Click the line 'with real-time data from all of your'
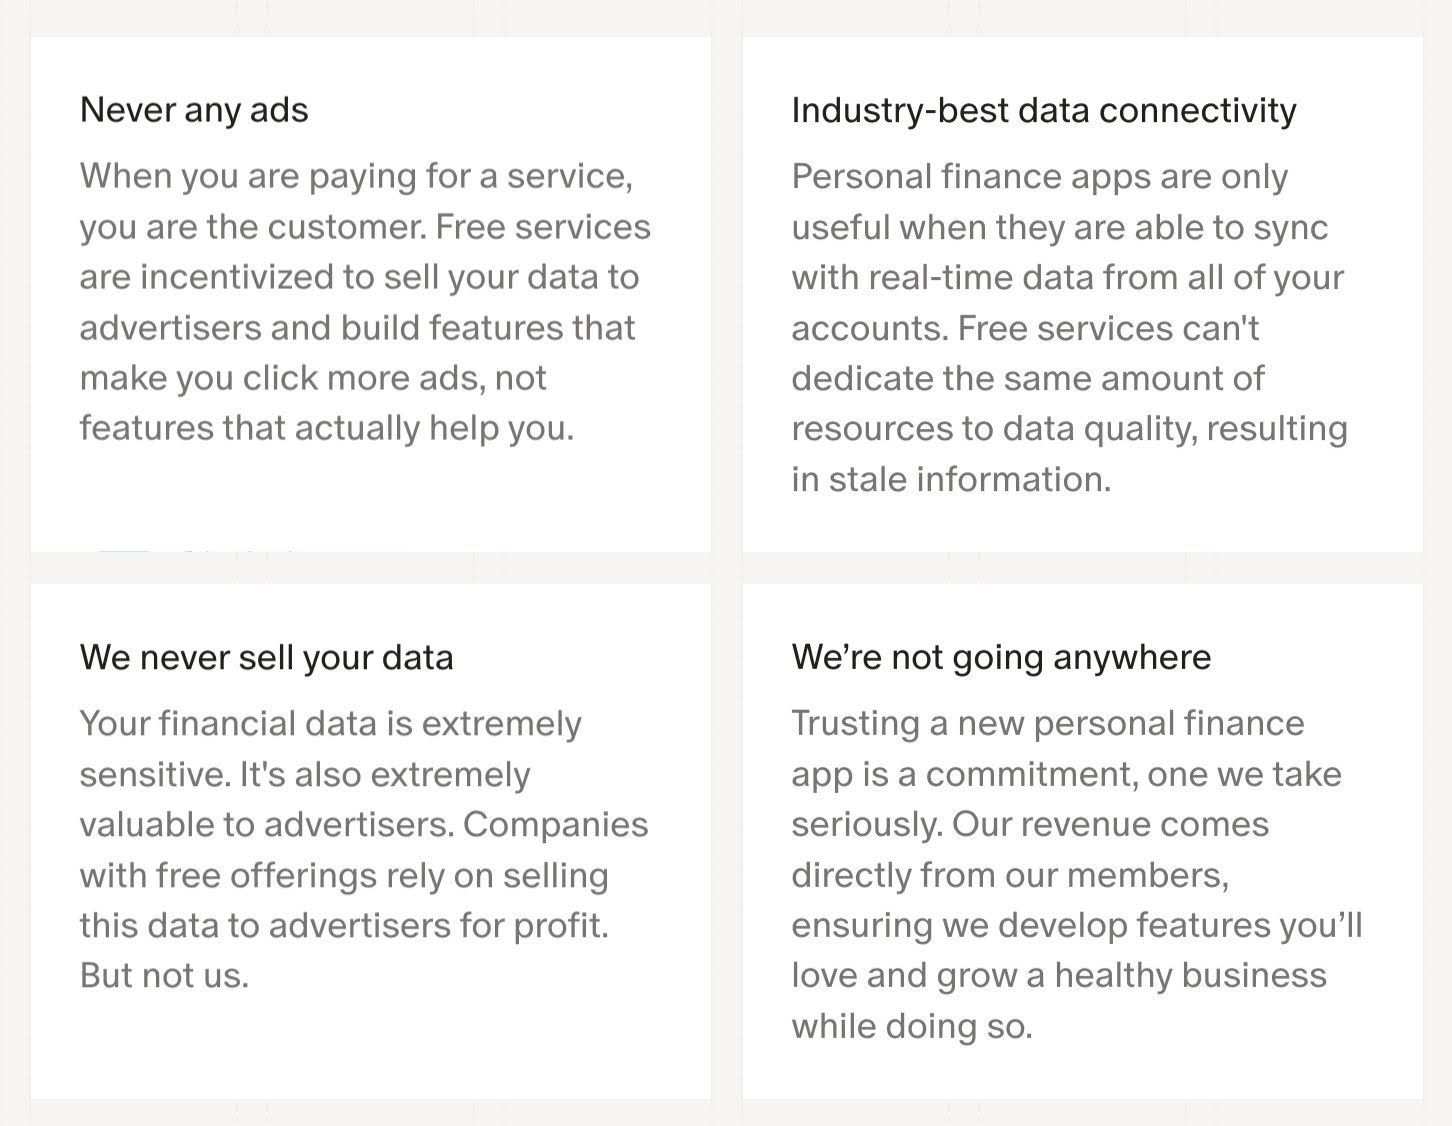 [1067, 277]
